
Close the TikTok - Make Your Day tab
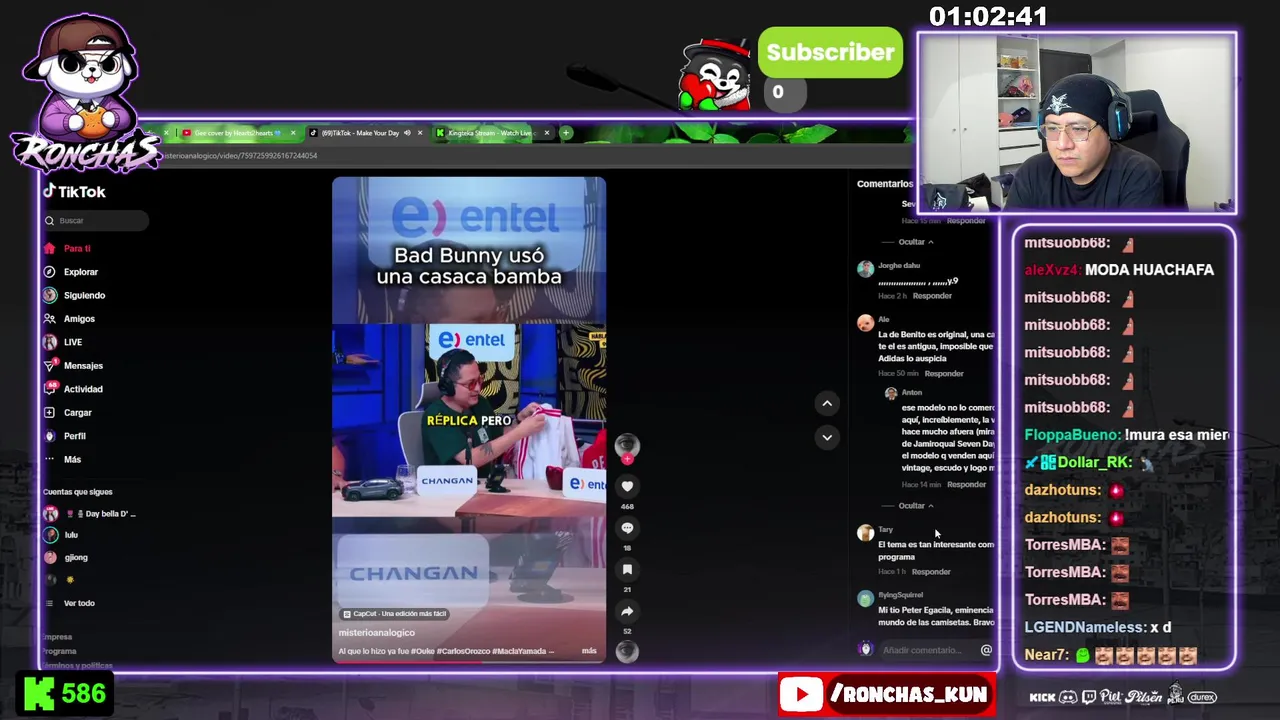click(420, 133)
